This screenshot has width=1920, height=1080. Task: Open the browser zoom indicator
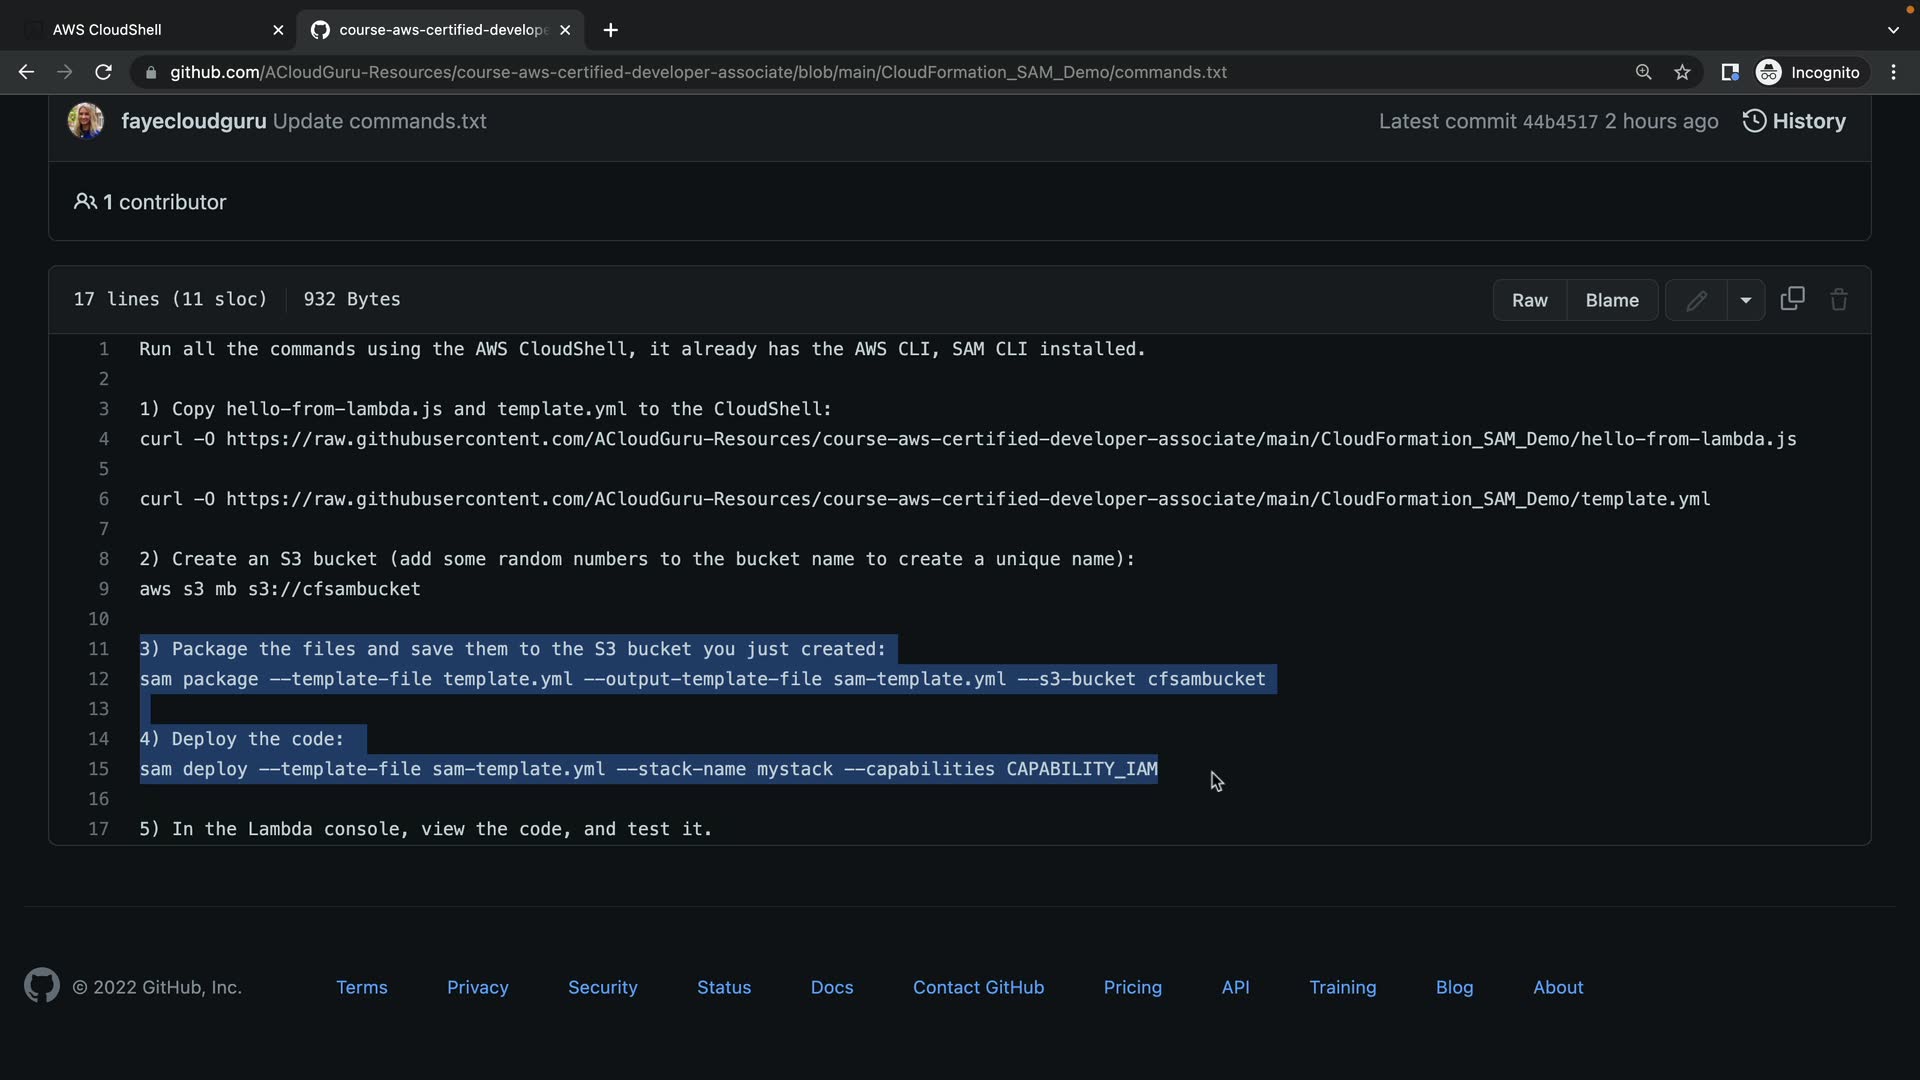coord(1643,72)
